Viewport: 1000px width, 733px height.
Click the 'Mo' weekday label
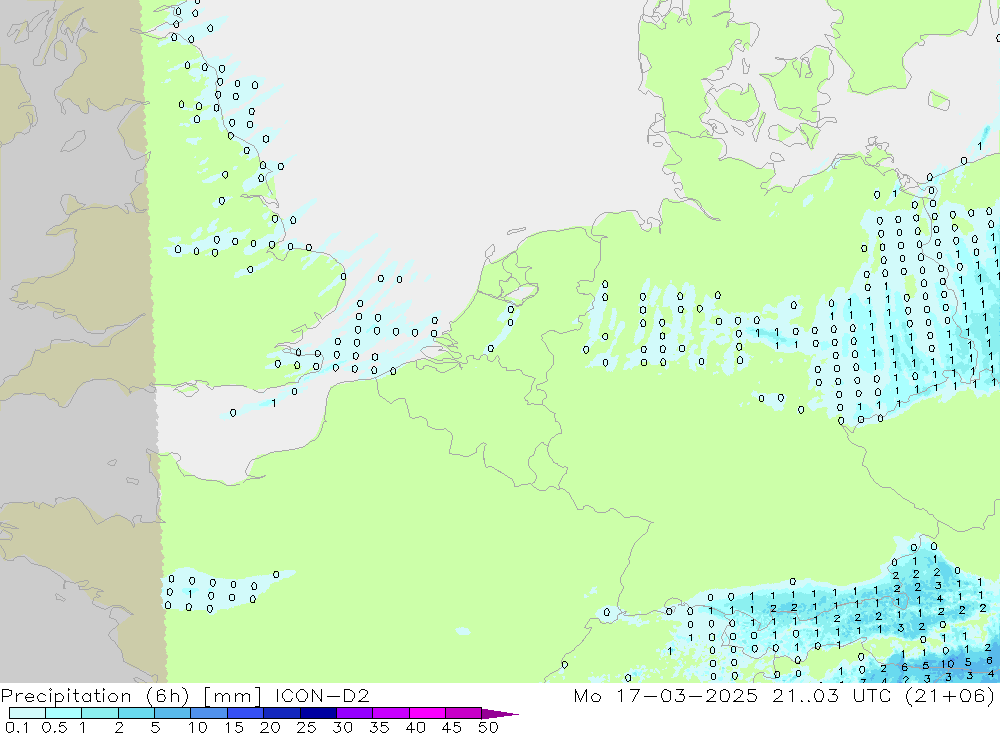587,695
